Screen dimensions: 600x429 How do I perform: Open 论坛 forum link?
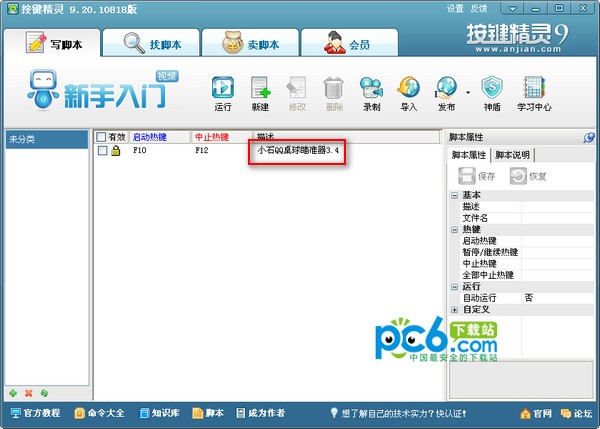pos(576,414)
